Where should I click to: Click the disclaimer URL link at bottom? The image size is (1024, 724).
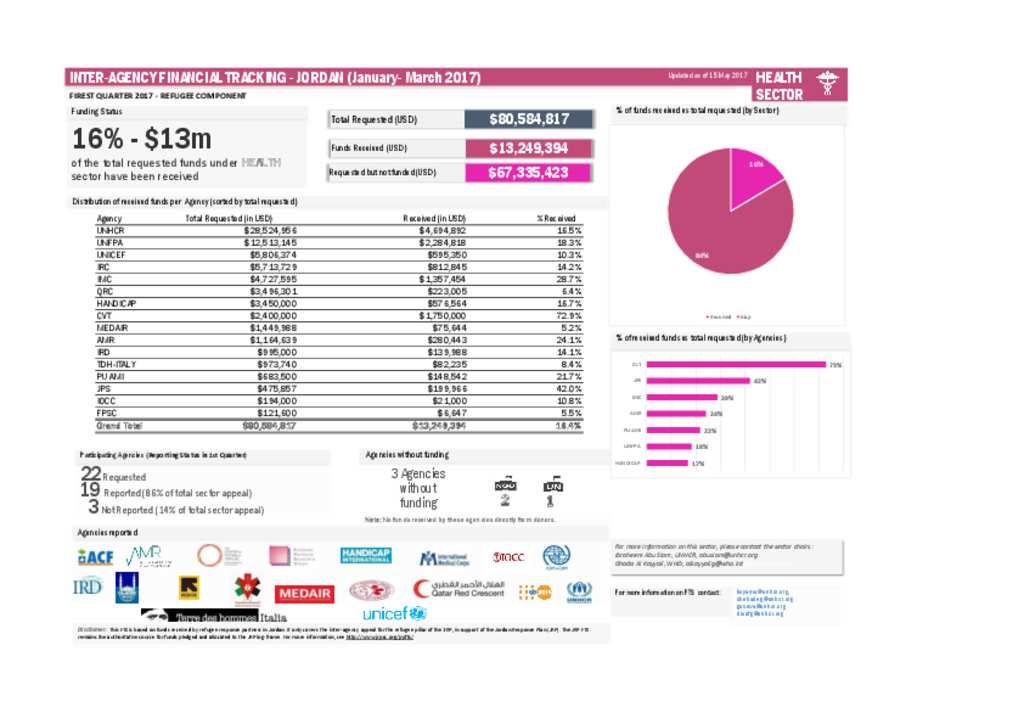tap(379, 637)
